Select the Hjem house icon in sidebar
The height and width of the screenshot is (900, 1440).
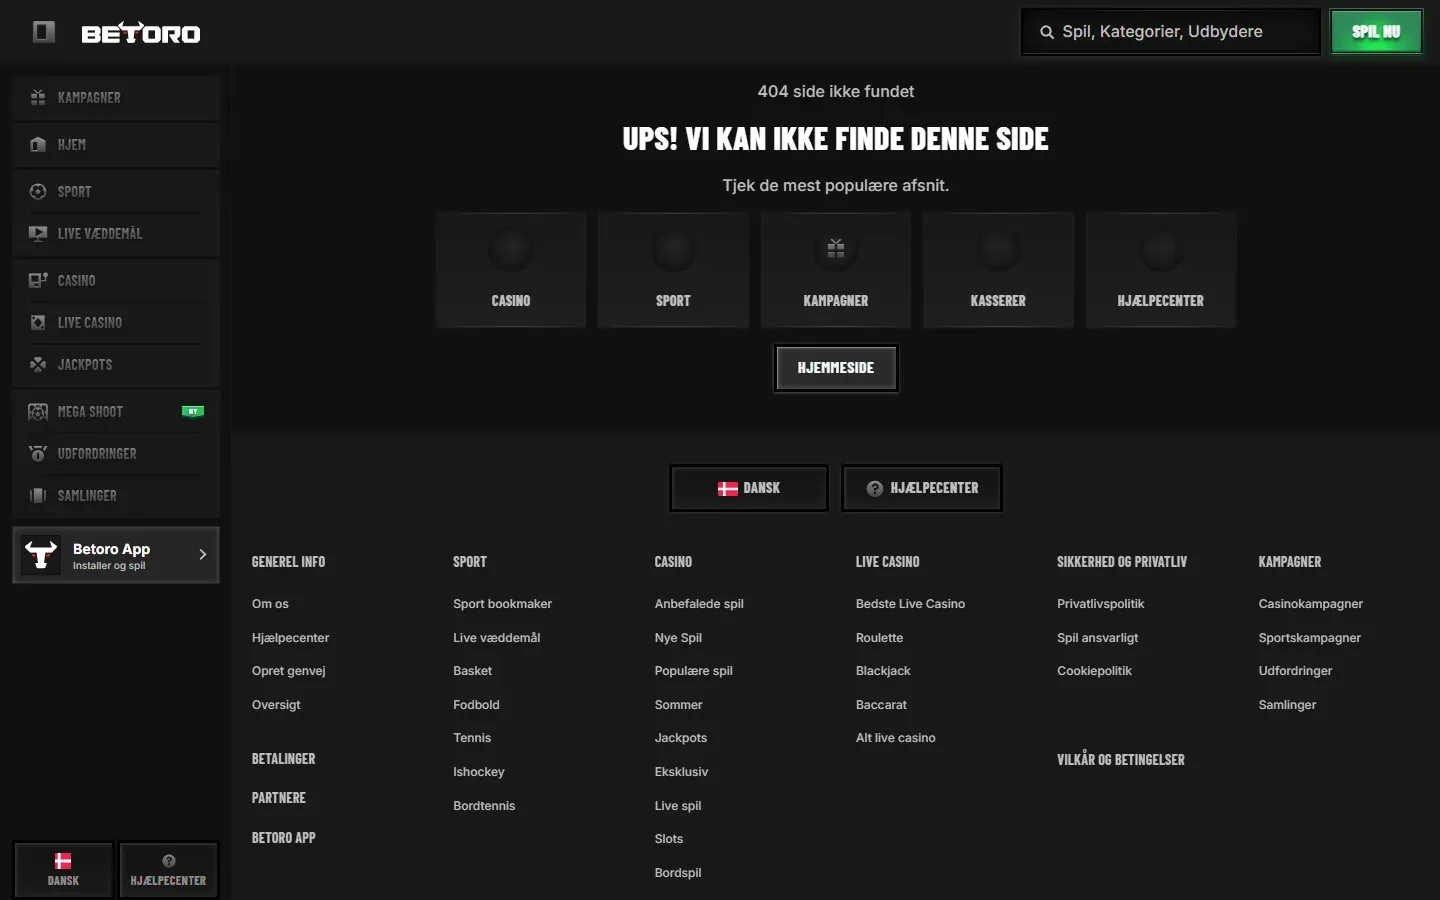pyautogui.click(x=38, y=144)
